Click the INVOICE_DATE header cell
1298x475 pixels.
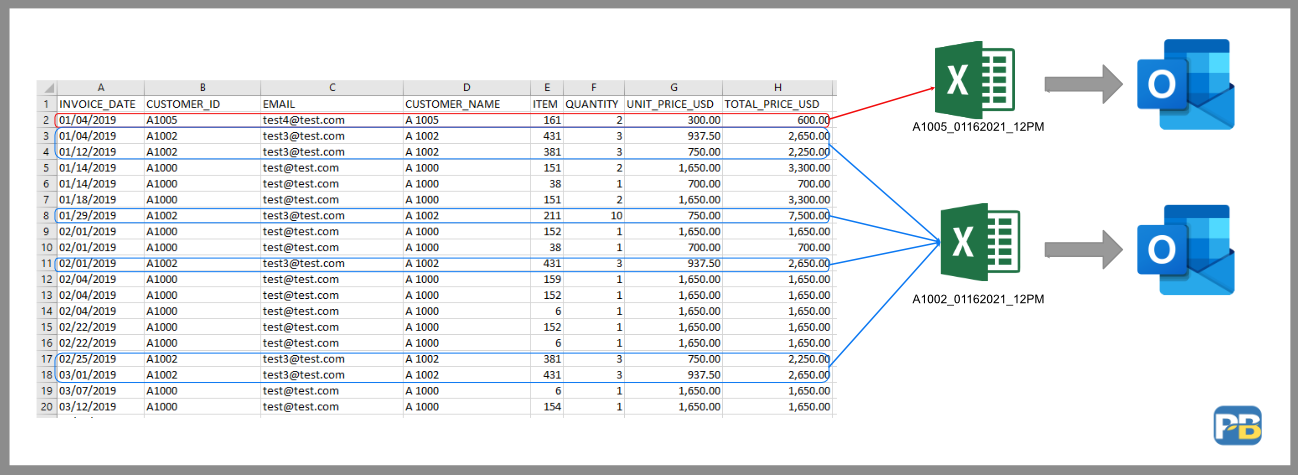tap(100, 104)
